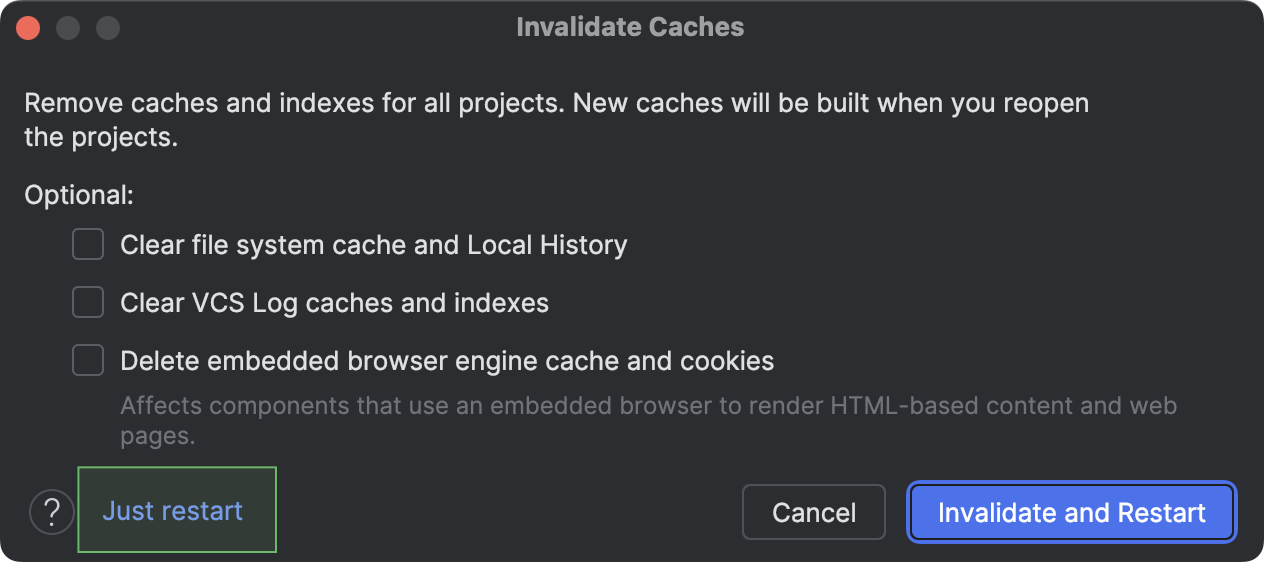Image resolution: width=1264 pixels, height=562 pixels.
Task: Click the 'Invalidate Caches' dialog title
Action: pyautogui.click(x=630, y=27)
